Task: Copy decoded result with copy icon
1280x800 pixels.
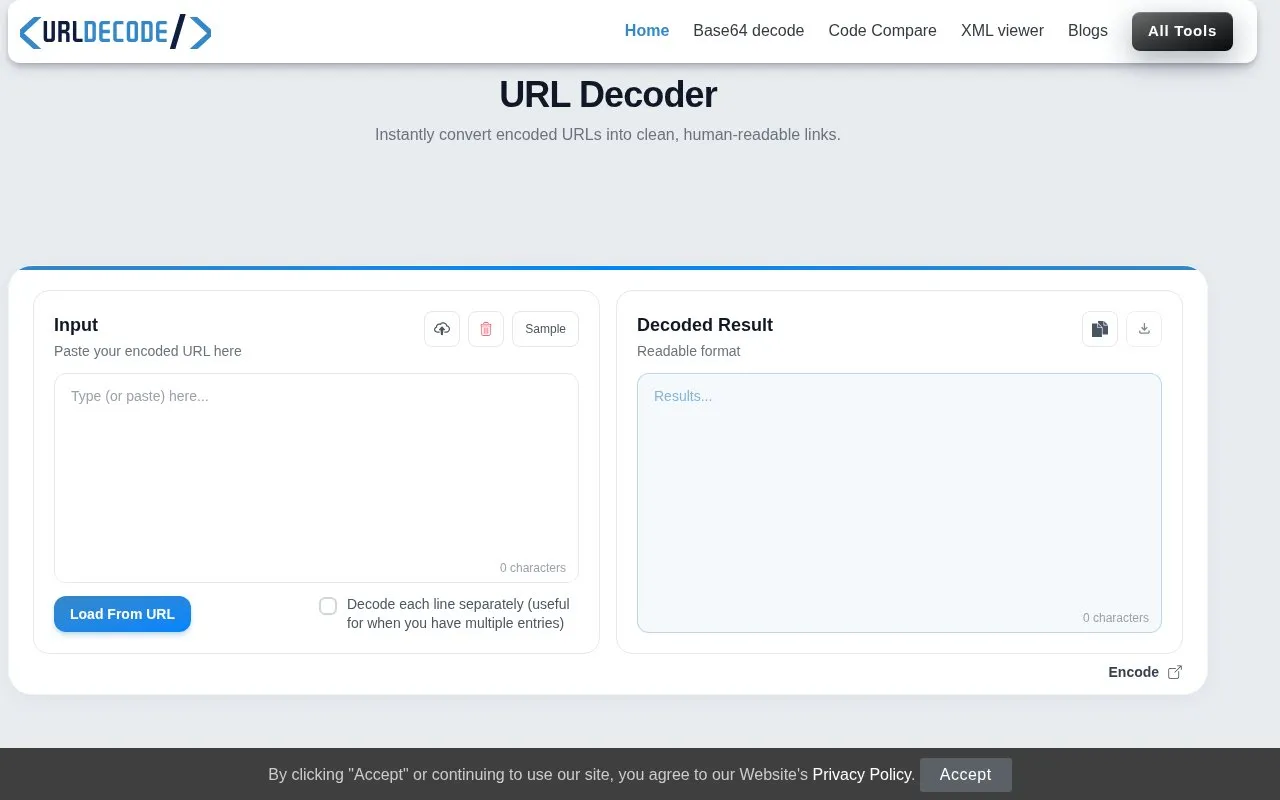Action: coord(1100,329)
